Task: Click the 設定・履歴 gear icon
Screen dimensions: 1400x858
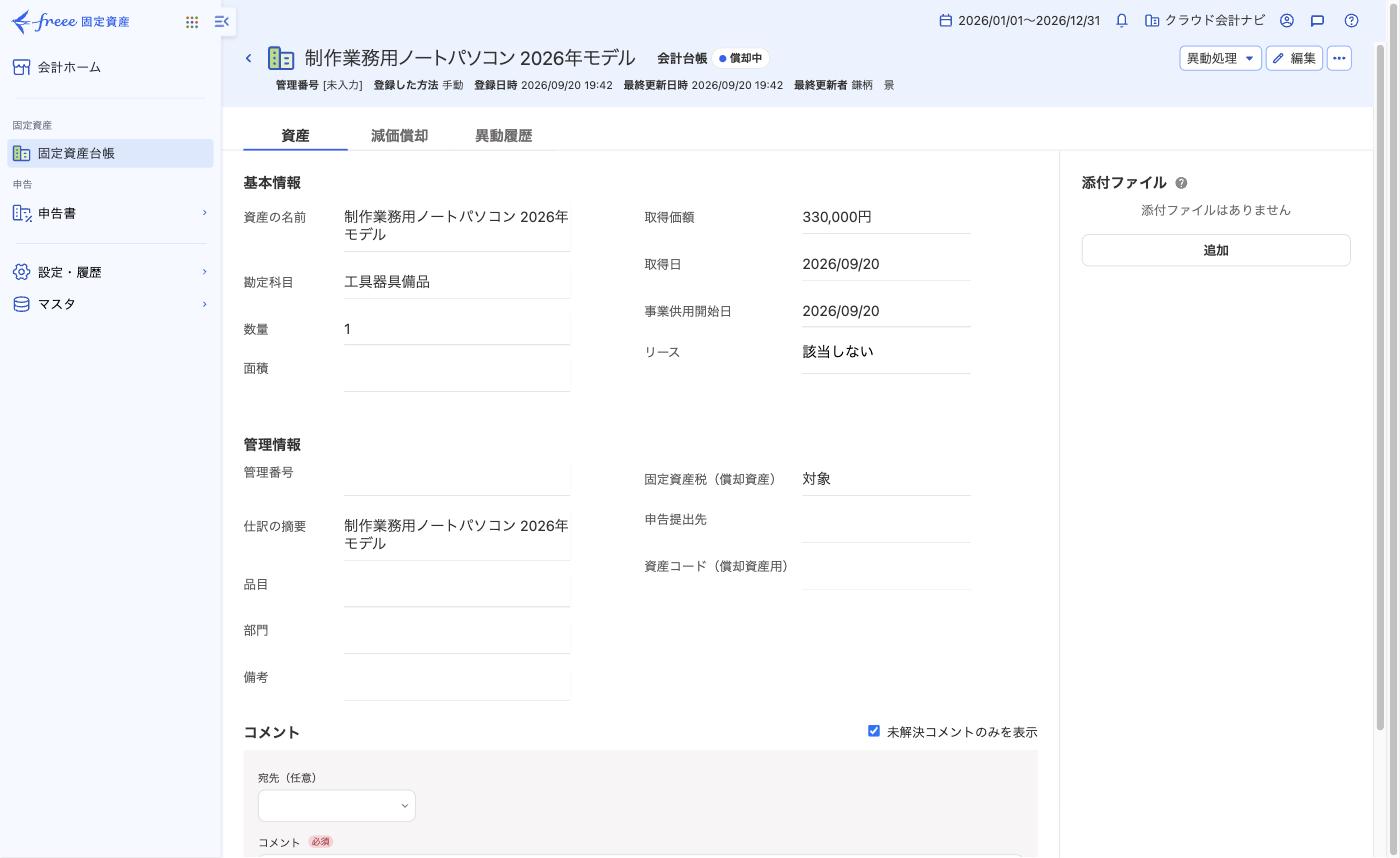Action: coord(21,272)
